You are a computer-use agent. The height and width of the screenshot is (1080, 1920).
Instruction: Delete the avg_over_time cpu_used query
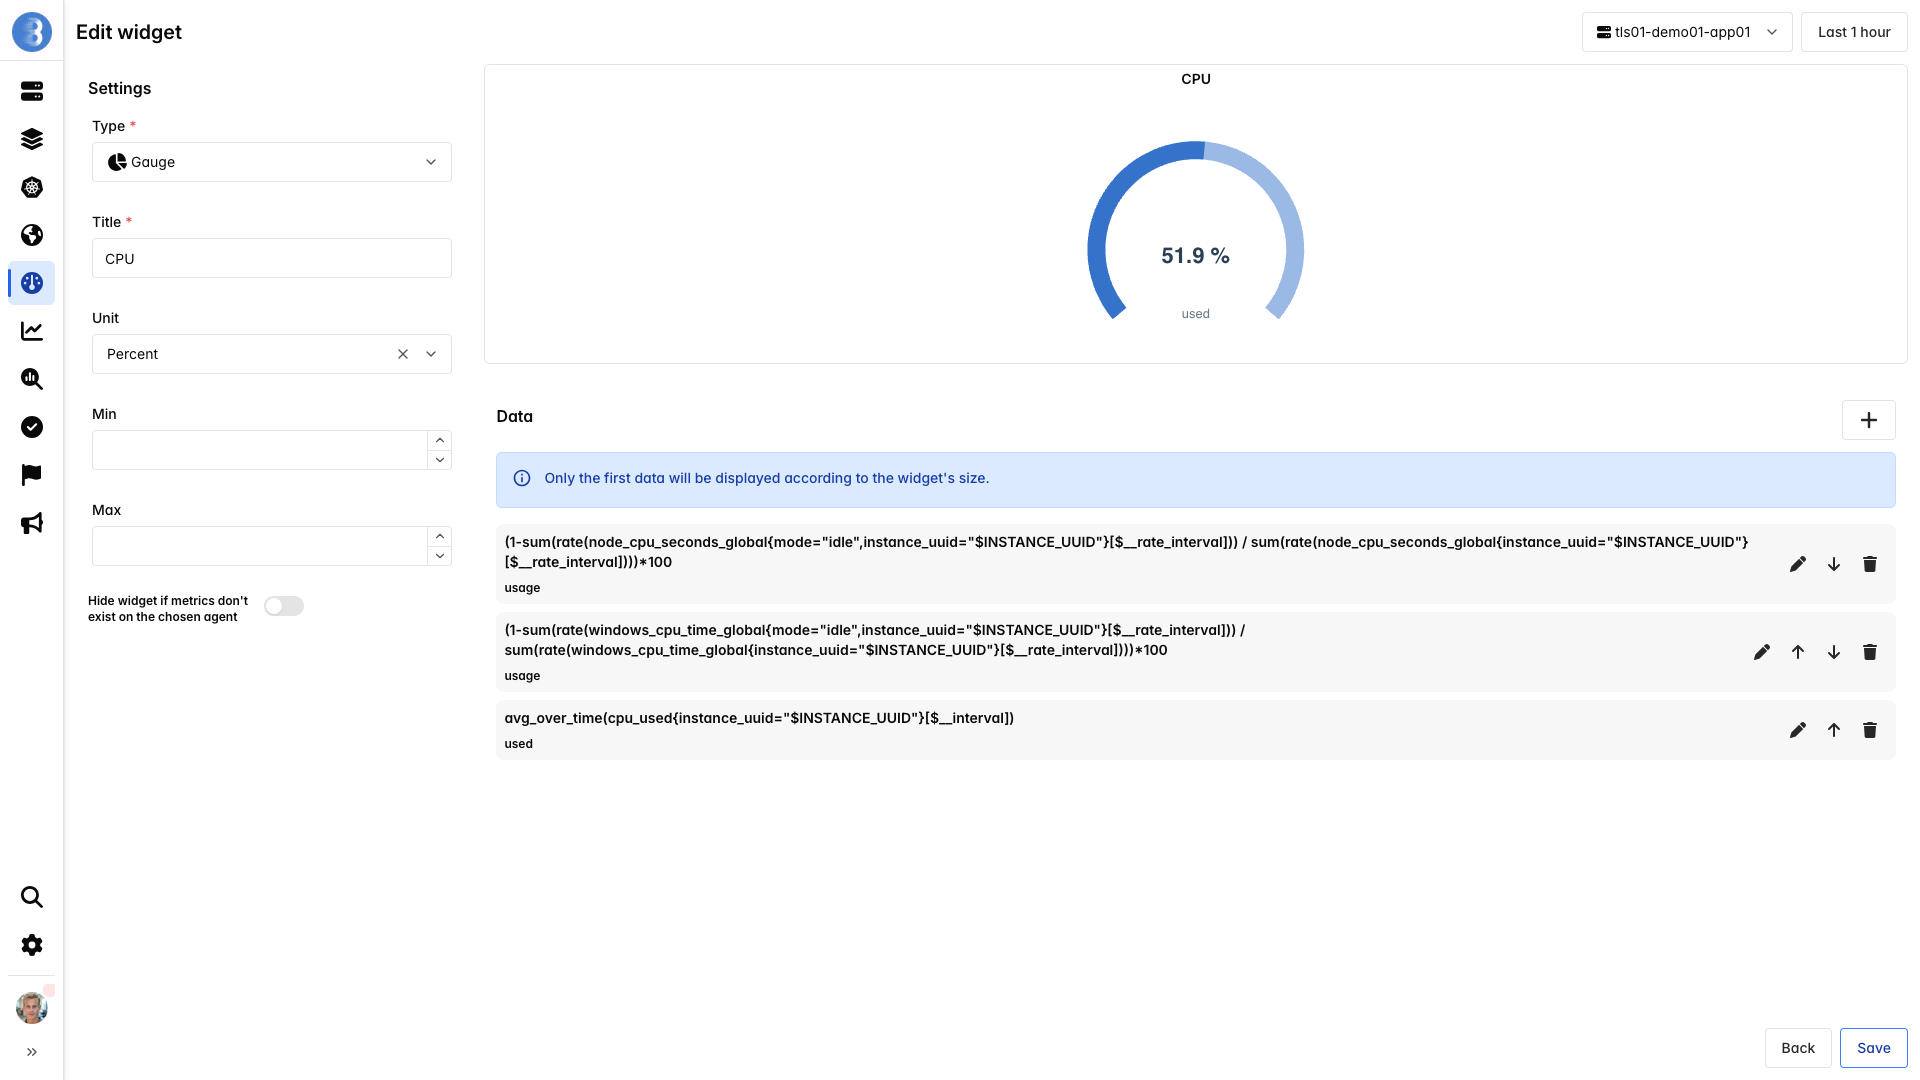[x=1870, y=730]
